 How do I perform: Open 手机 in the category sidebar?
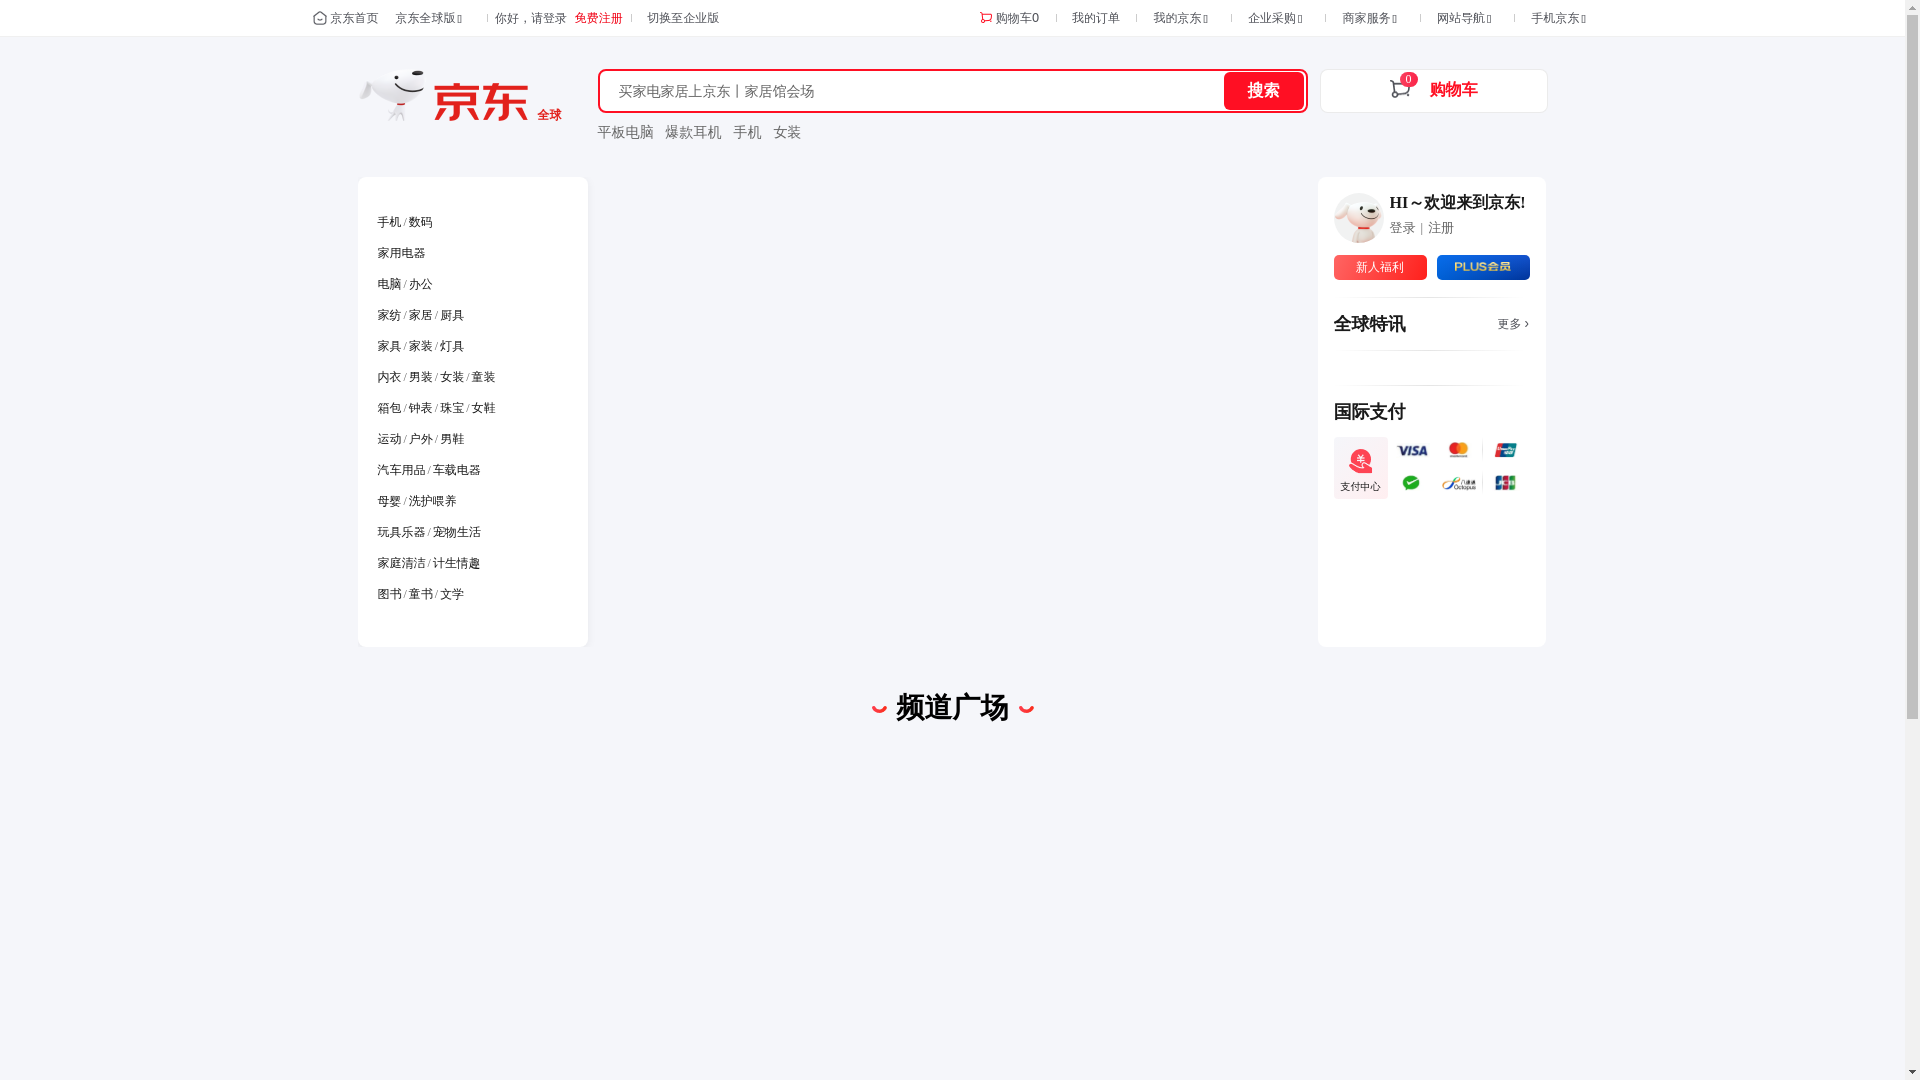[x=389, y=222]
